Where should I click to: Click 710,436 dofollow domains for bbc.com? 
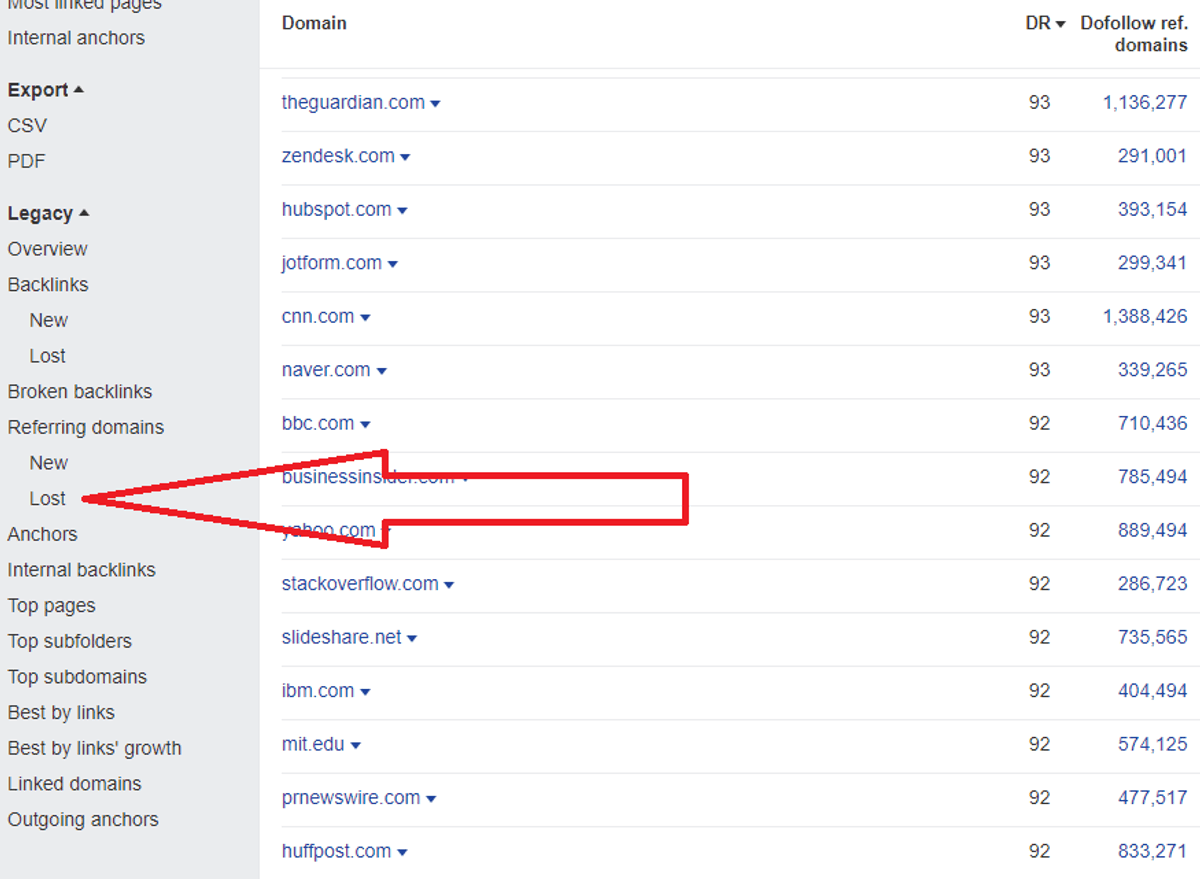(1153, 424)
